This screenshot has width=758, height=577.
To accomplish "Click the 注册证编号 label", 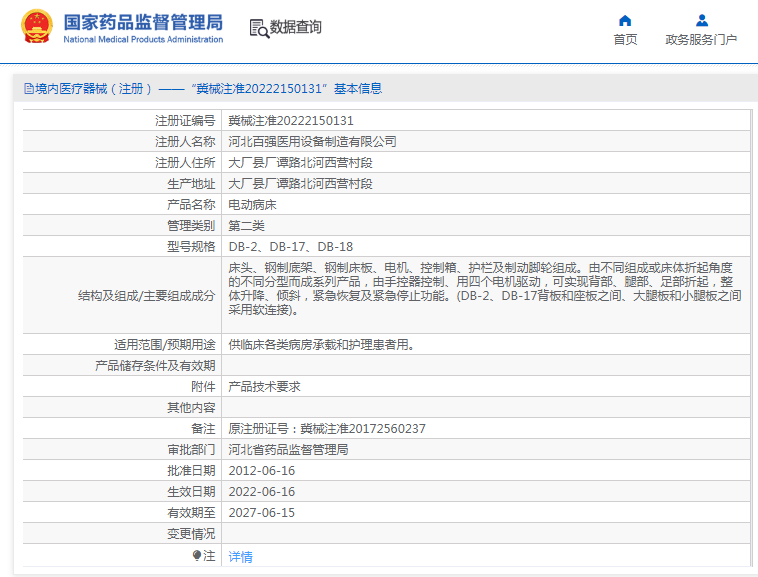I will click(185, 121).
